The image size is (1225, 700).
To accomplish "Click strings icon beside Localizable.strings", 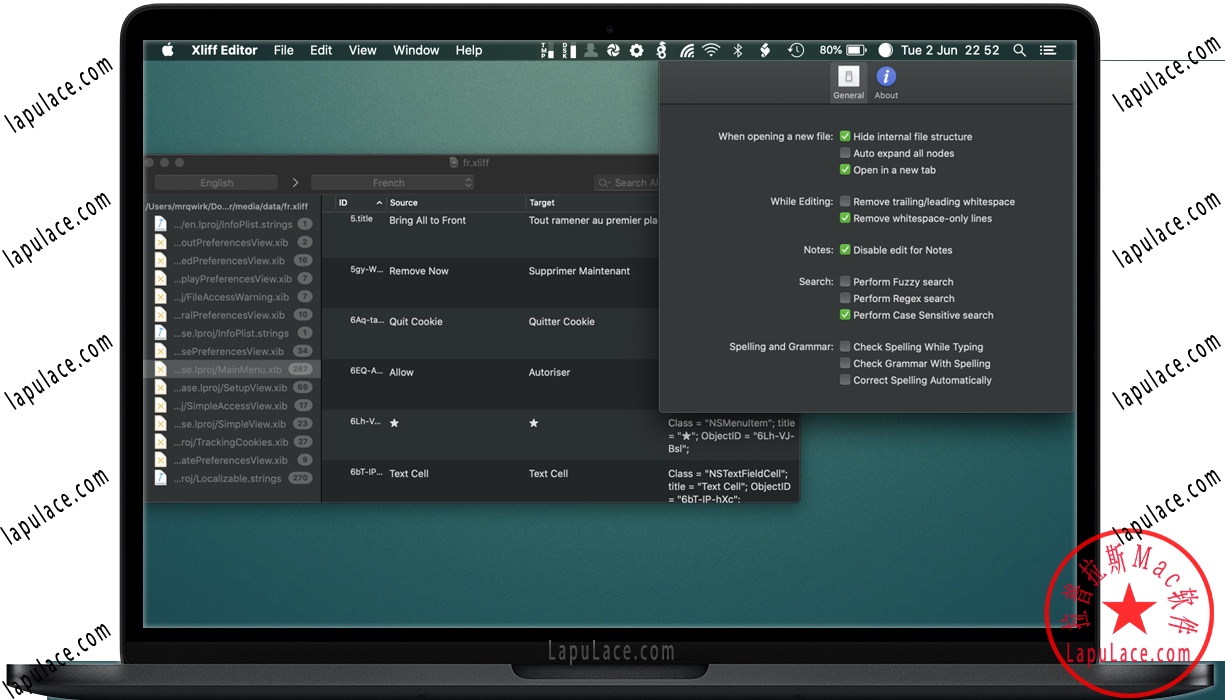I will click(x=160, y=478).
